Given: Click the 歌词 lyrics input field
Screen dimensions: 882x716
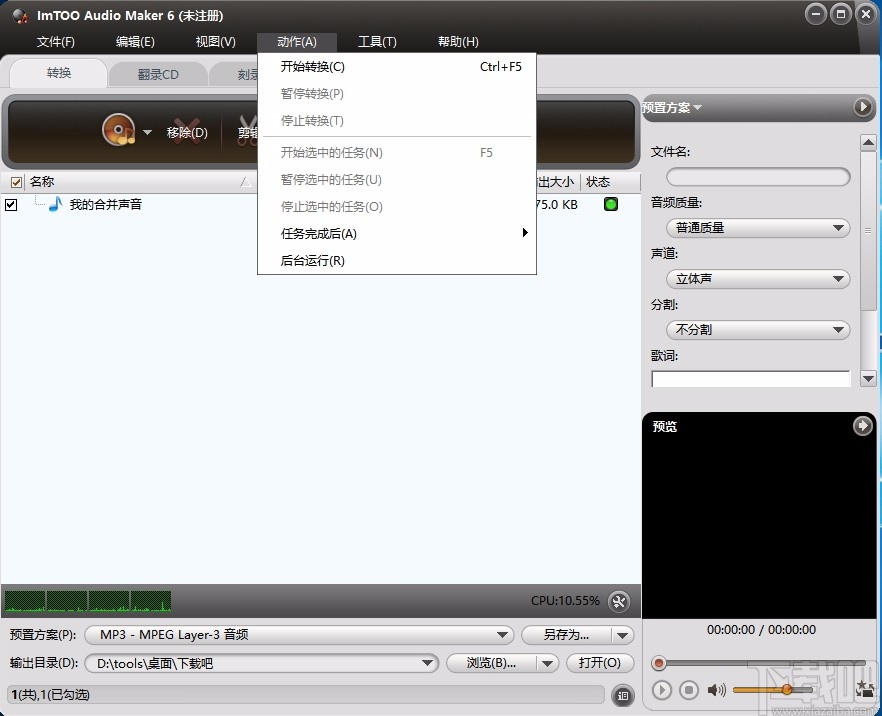Looking at the screenshot, I should coord(750,378).
